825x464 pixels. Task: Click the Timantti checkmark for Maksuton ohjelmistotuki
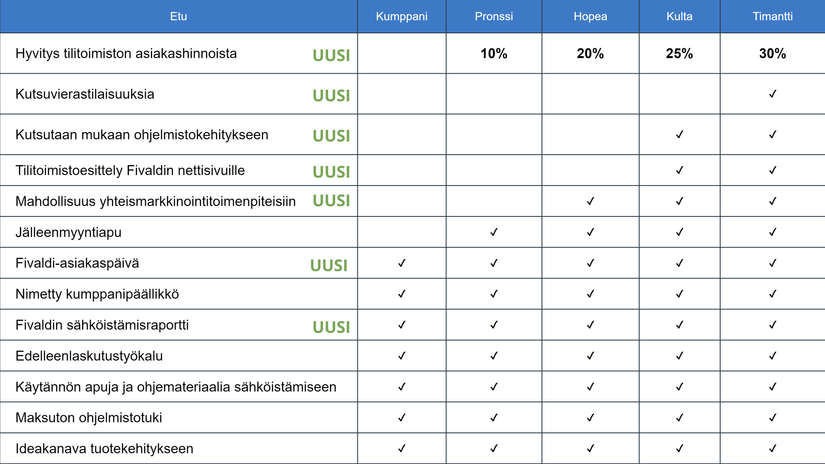[772, 418]
